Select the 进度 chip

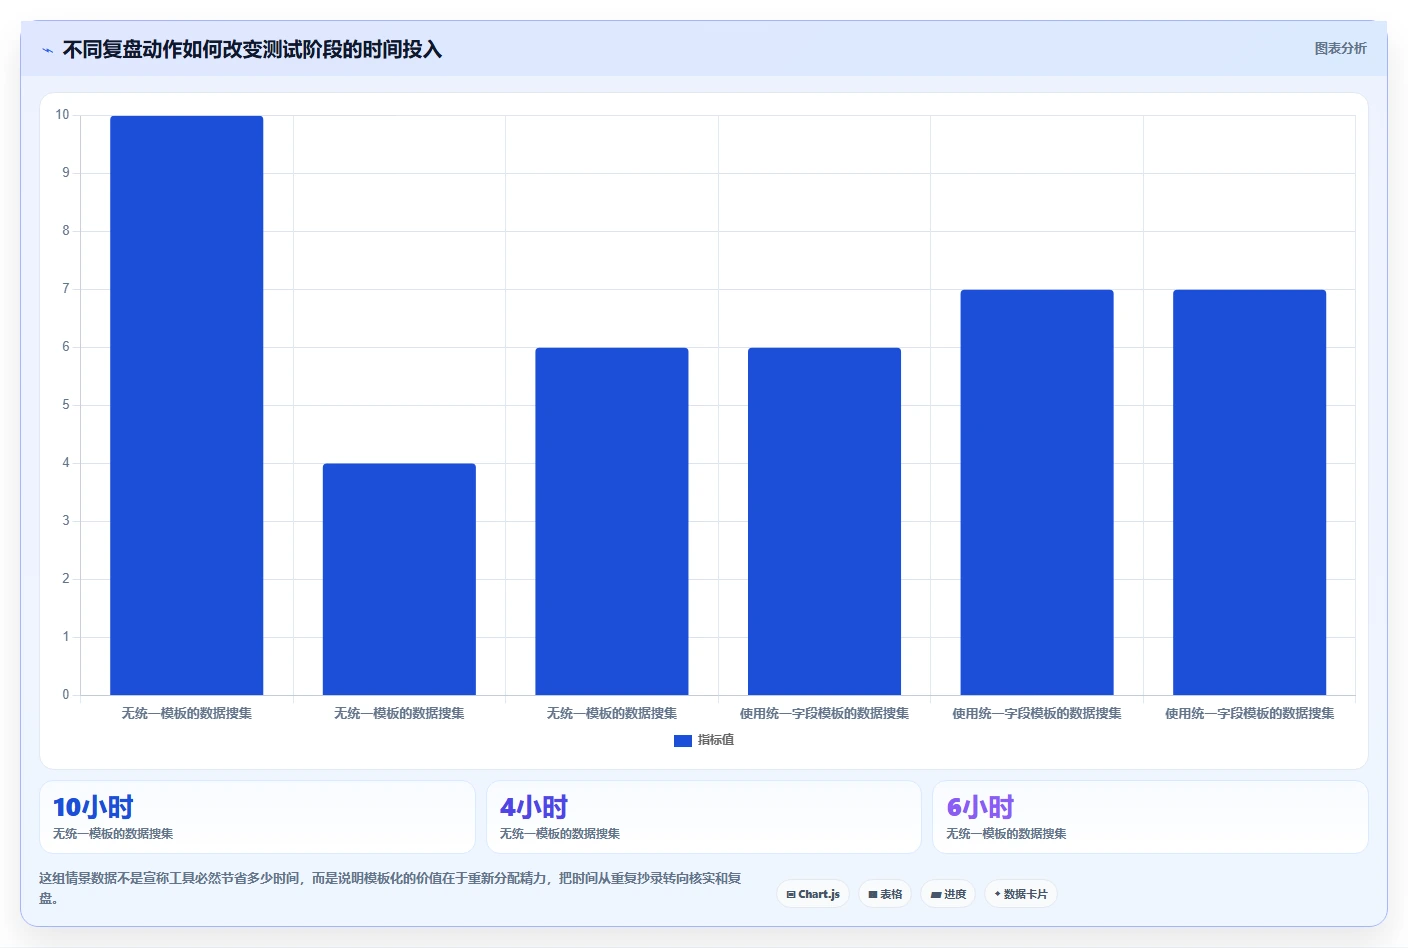click(948, 894)
